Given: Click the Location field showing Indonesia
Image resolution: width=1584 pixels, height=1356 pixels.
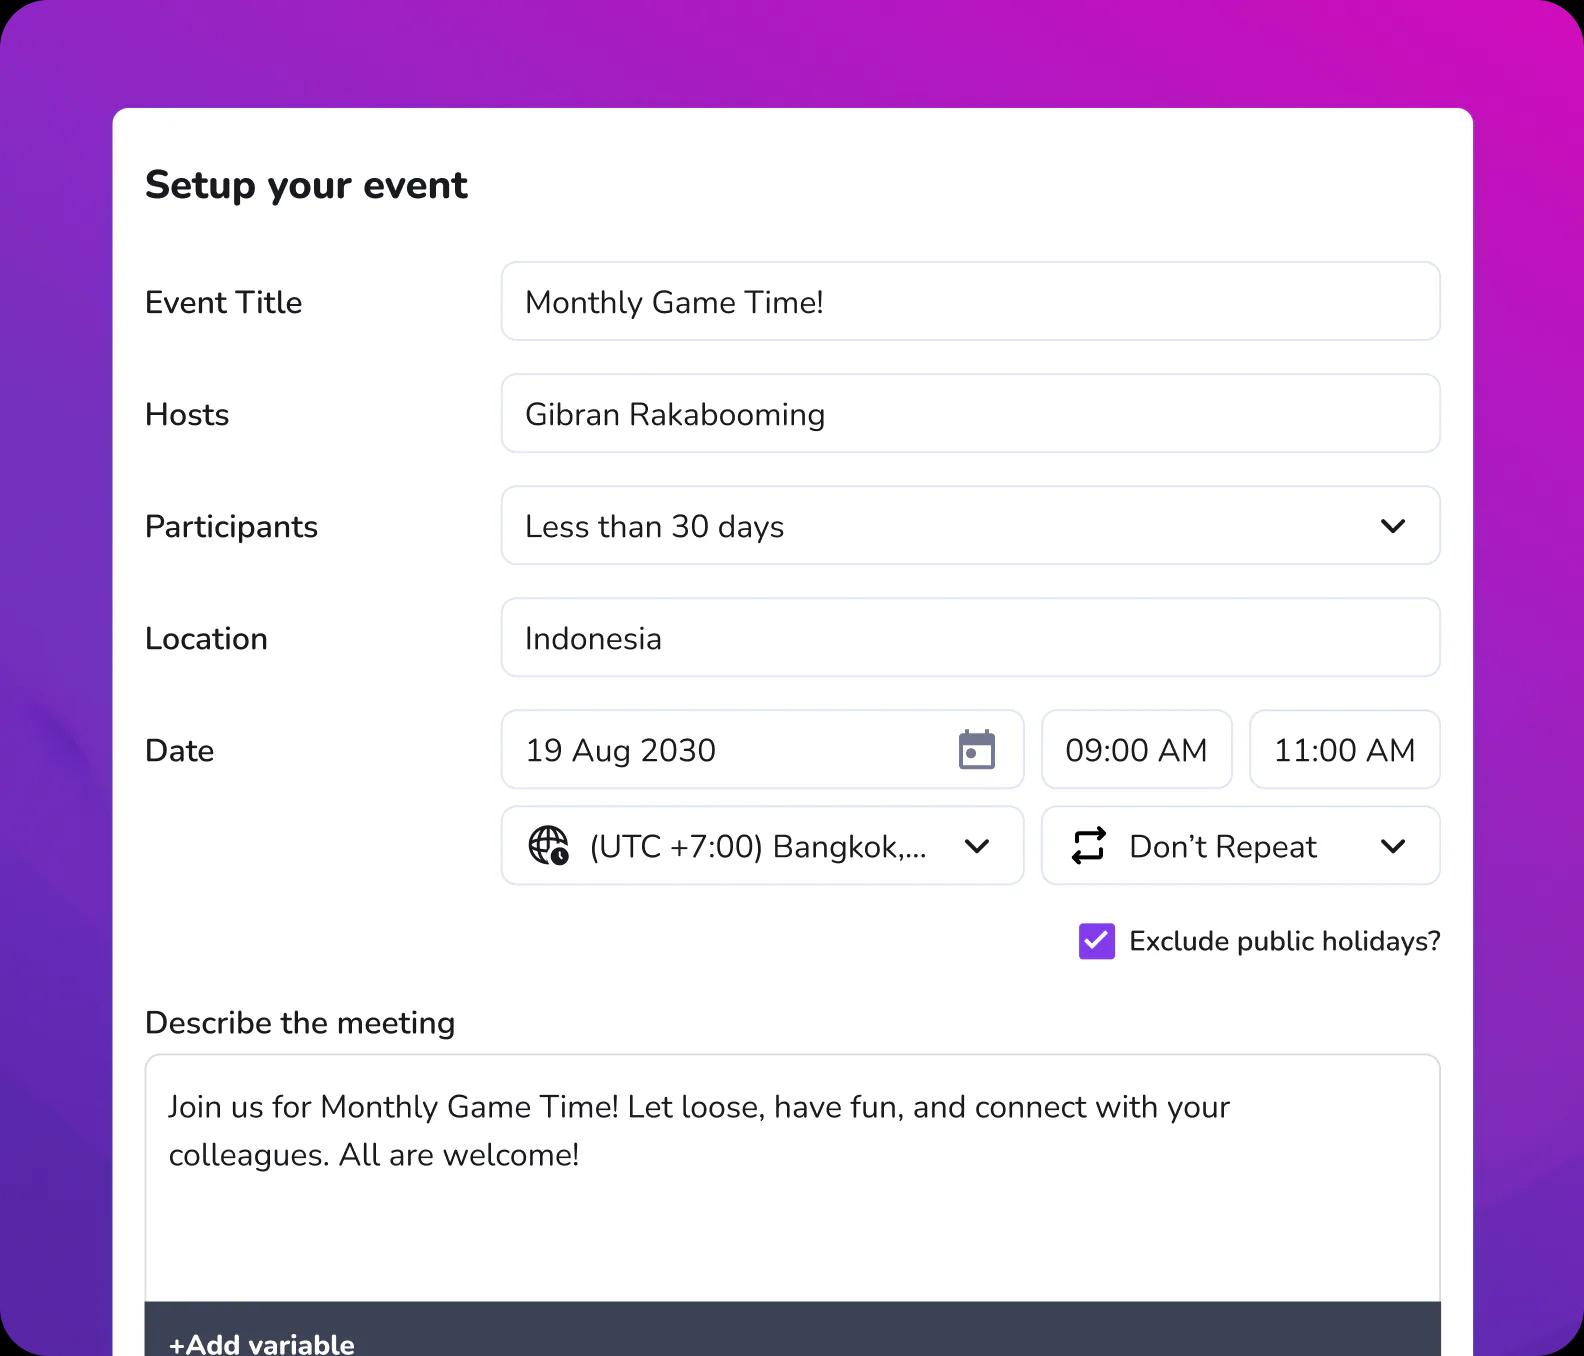Looking at the screenshot, I should tap(970, 638).
